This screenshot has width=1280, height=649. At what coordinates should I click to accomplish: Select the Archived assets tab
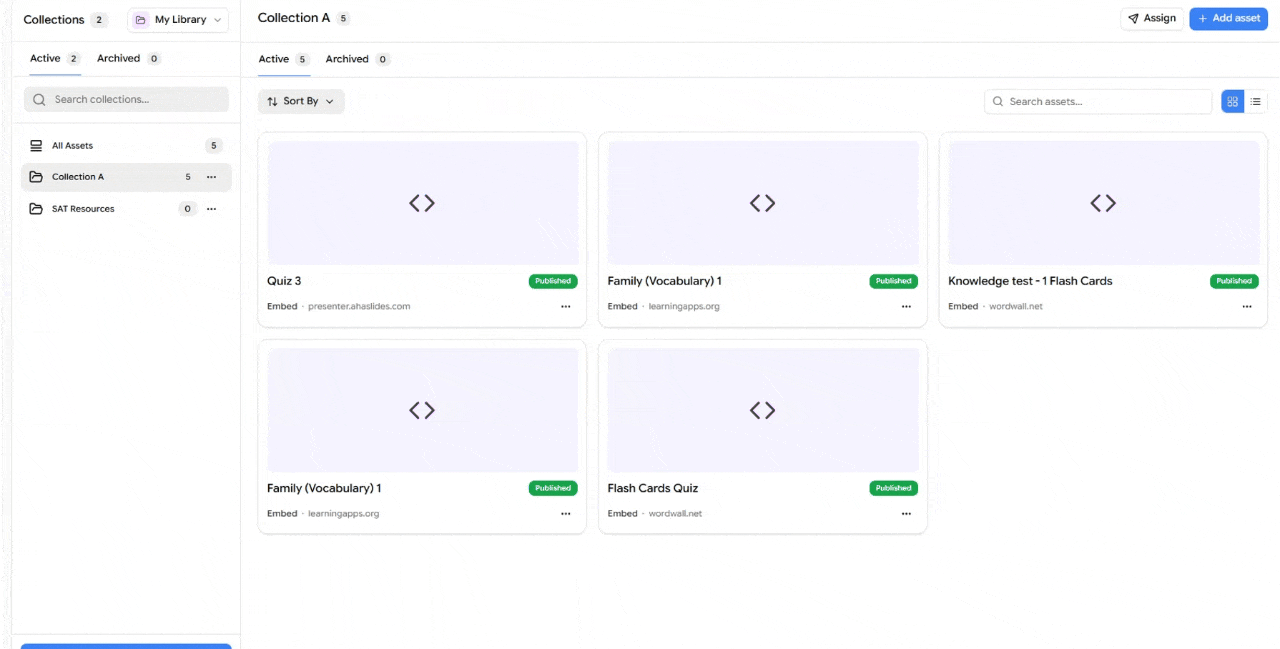click(x=357, y=60)
